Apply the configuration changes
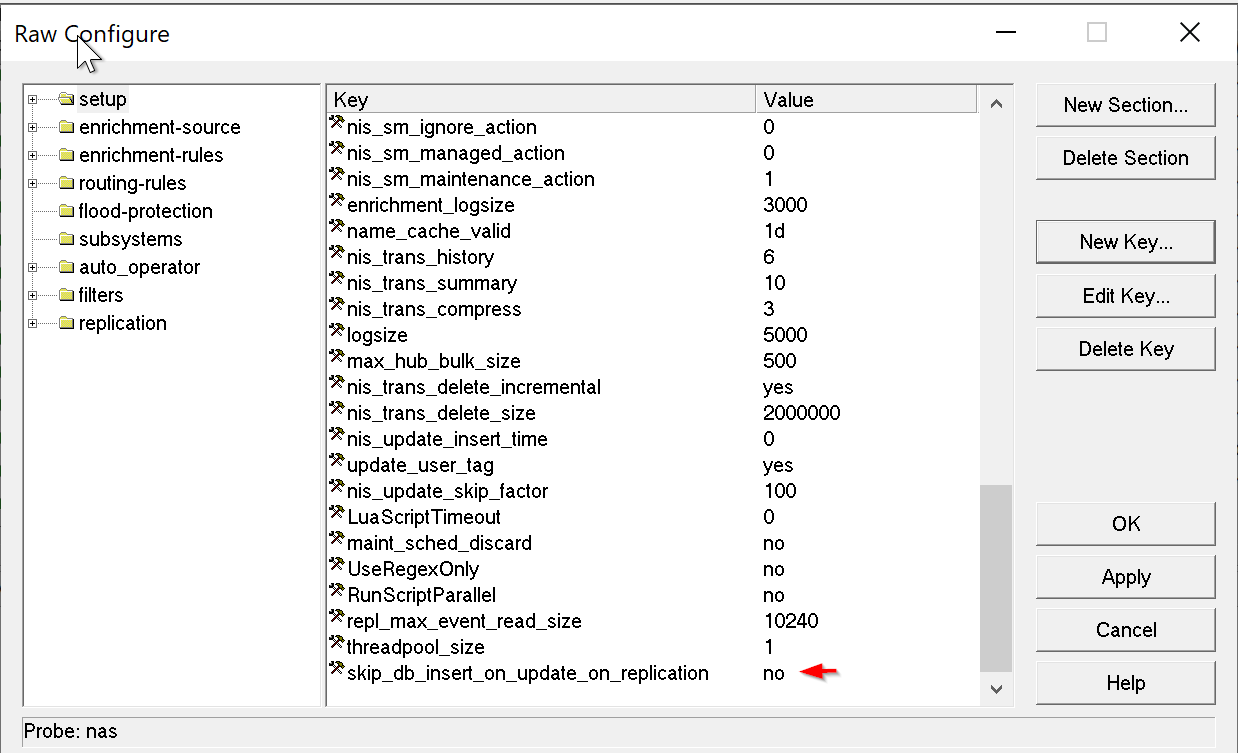1238x753 pixels. (x=1125, y=577)
